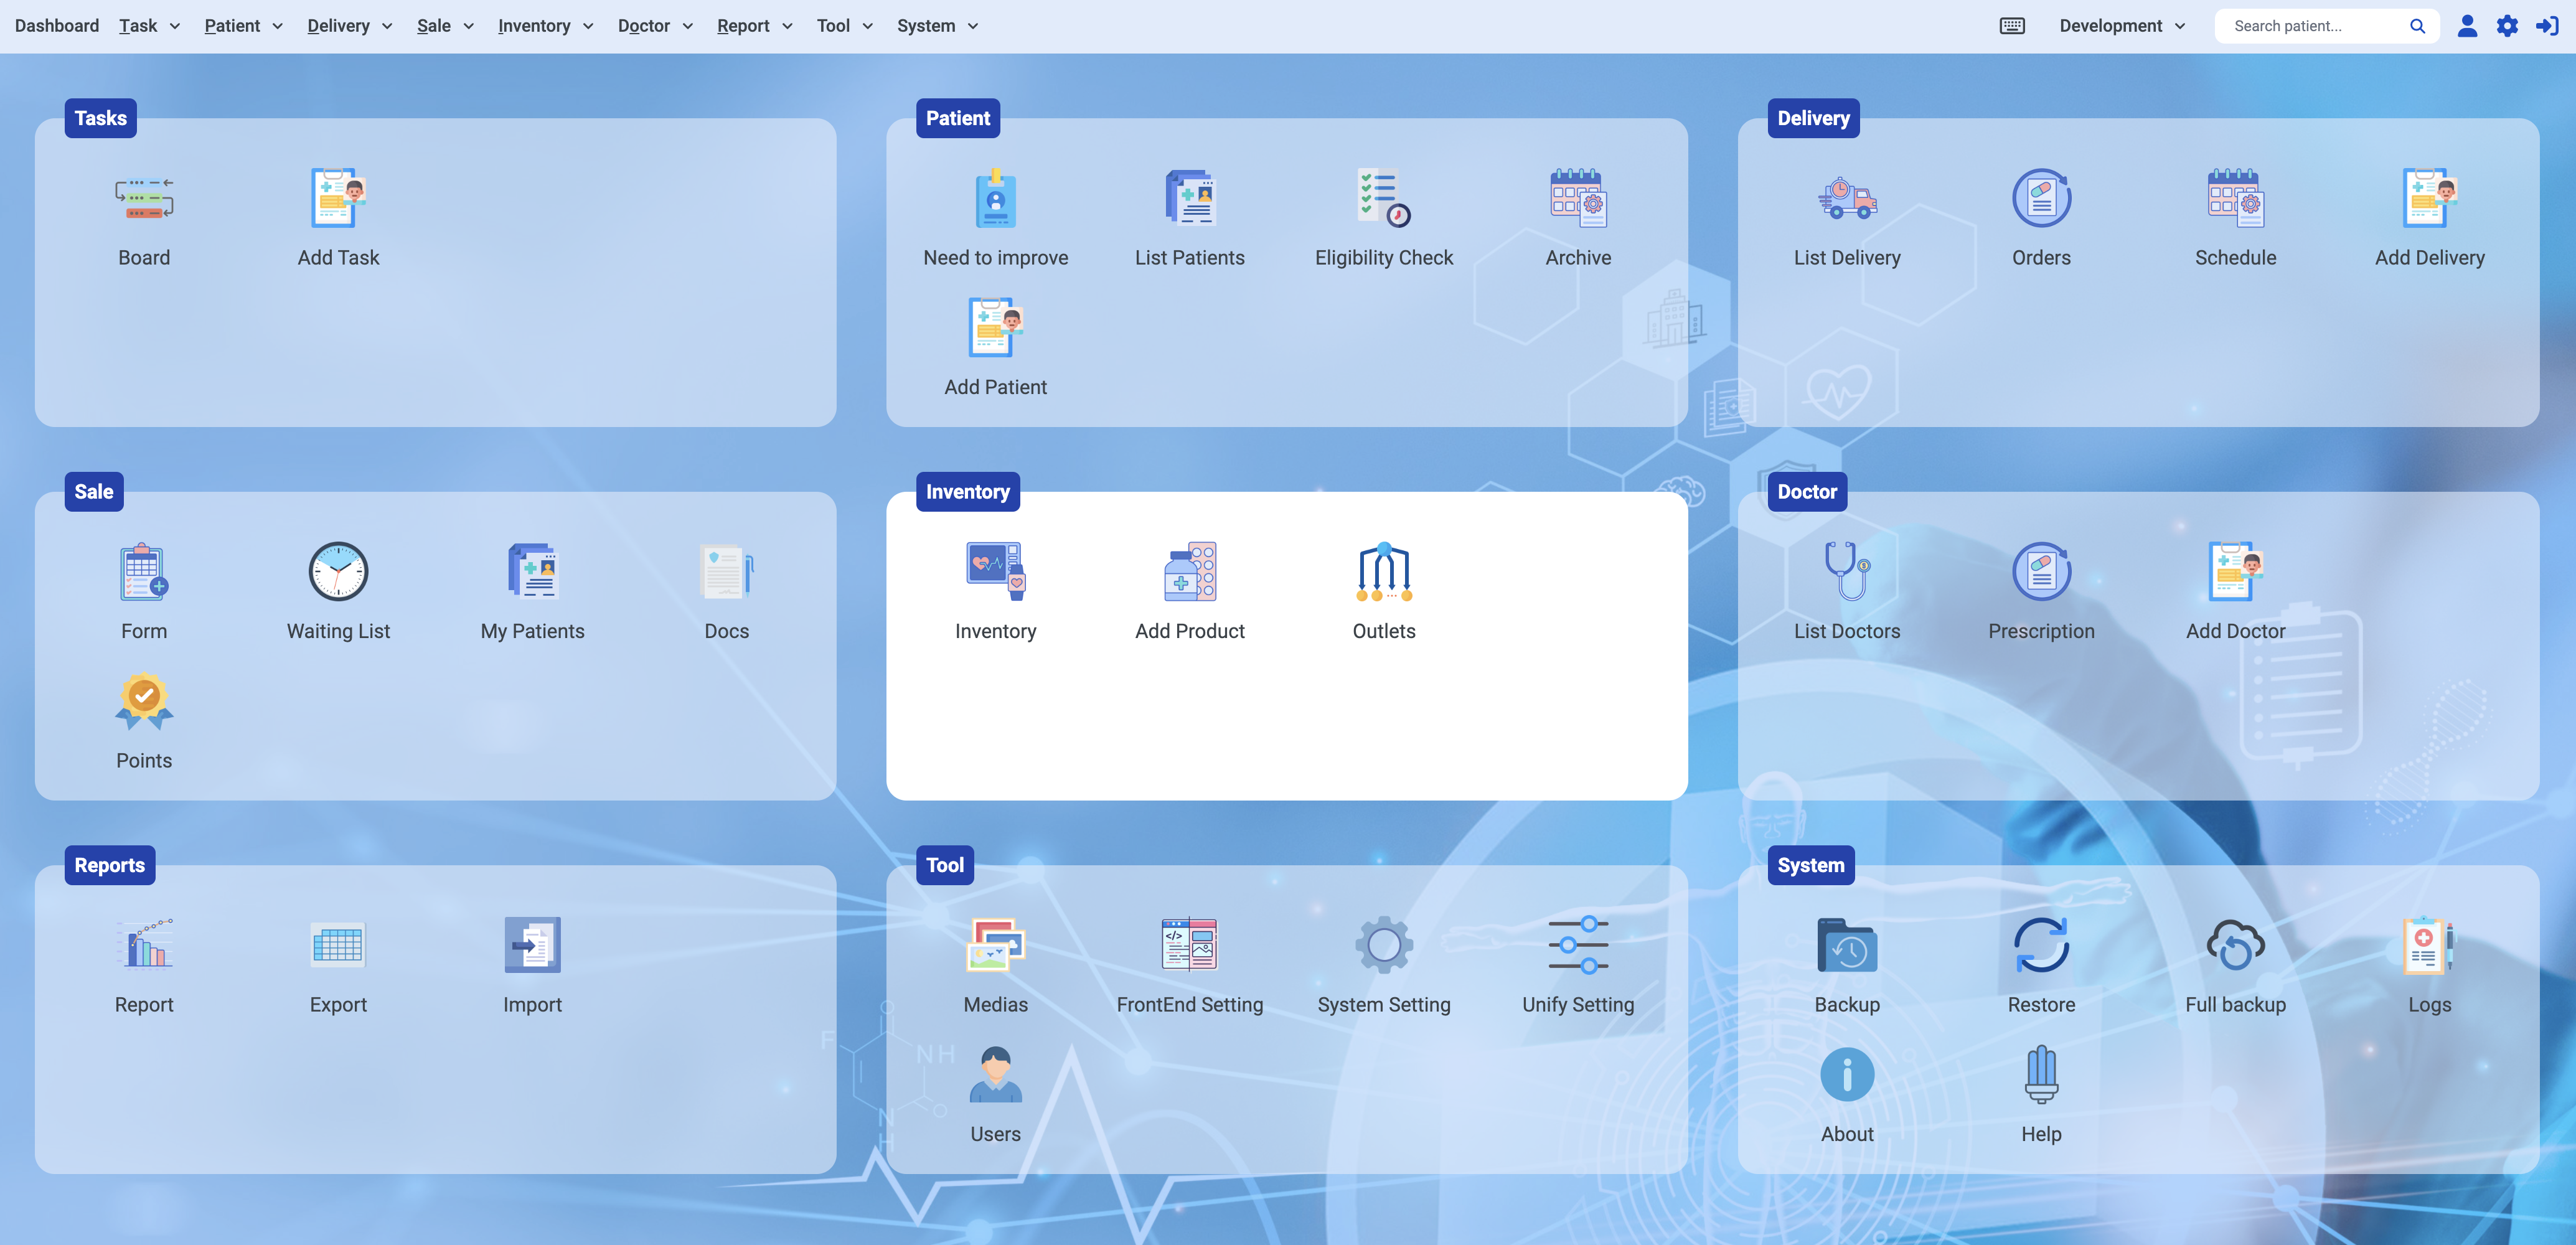Click the Add Patient icon
This screenshot has width=2576, height=1245.
(x=995, y=327)
